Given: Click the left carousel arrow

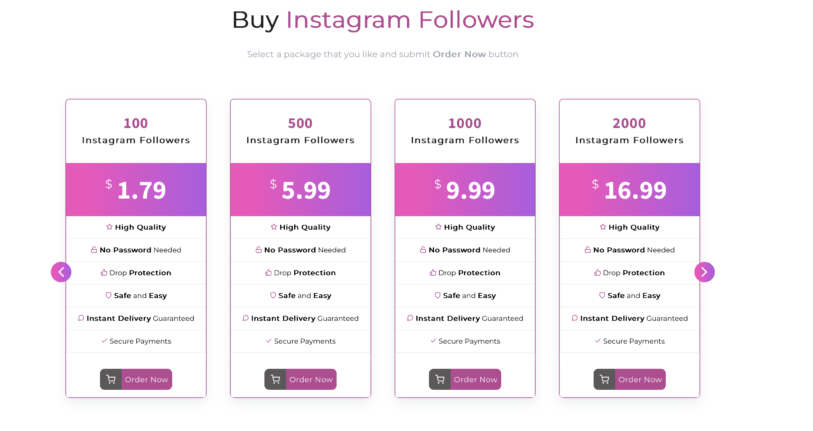Looking at the screenshot, I should (x=61, y=272).
